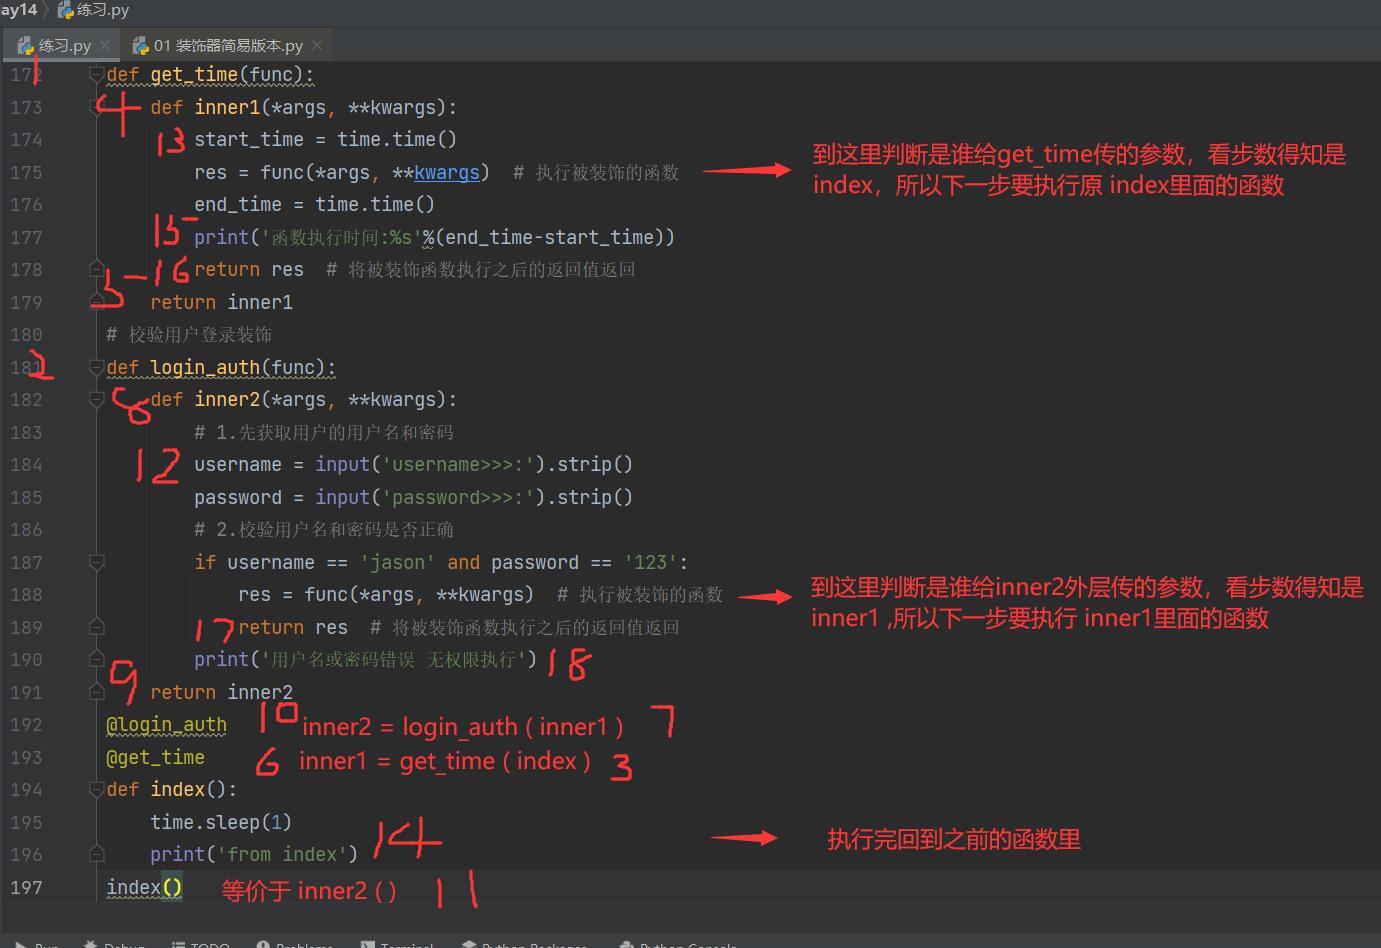1381x948 pixels.
Task: Click line number 188 in the gutter
Action: tap(26, 595)
